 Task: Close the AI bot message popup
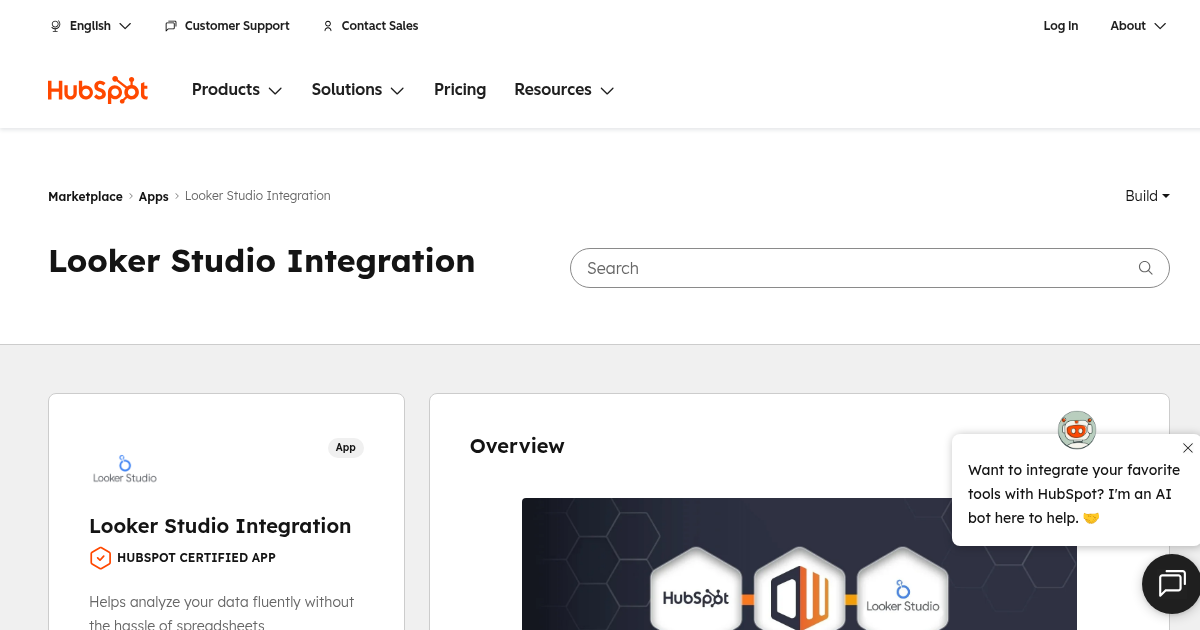[1188, 448]
